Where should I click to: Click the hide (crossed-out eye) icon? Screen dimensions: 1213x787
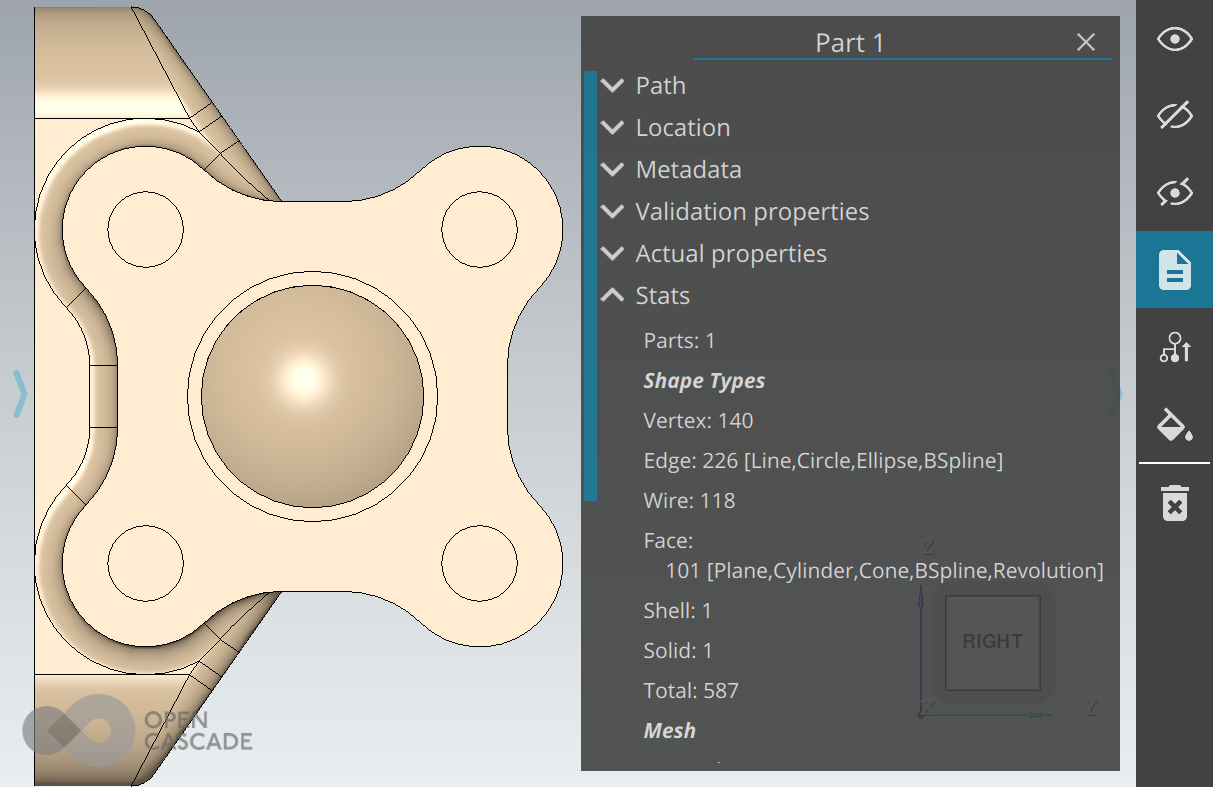click(1174, 116)
